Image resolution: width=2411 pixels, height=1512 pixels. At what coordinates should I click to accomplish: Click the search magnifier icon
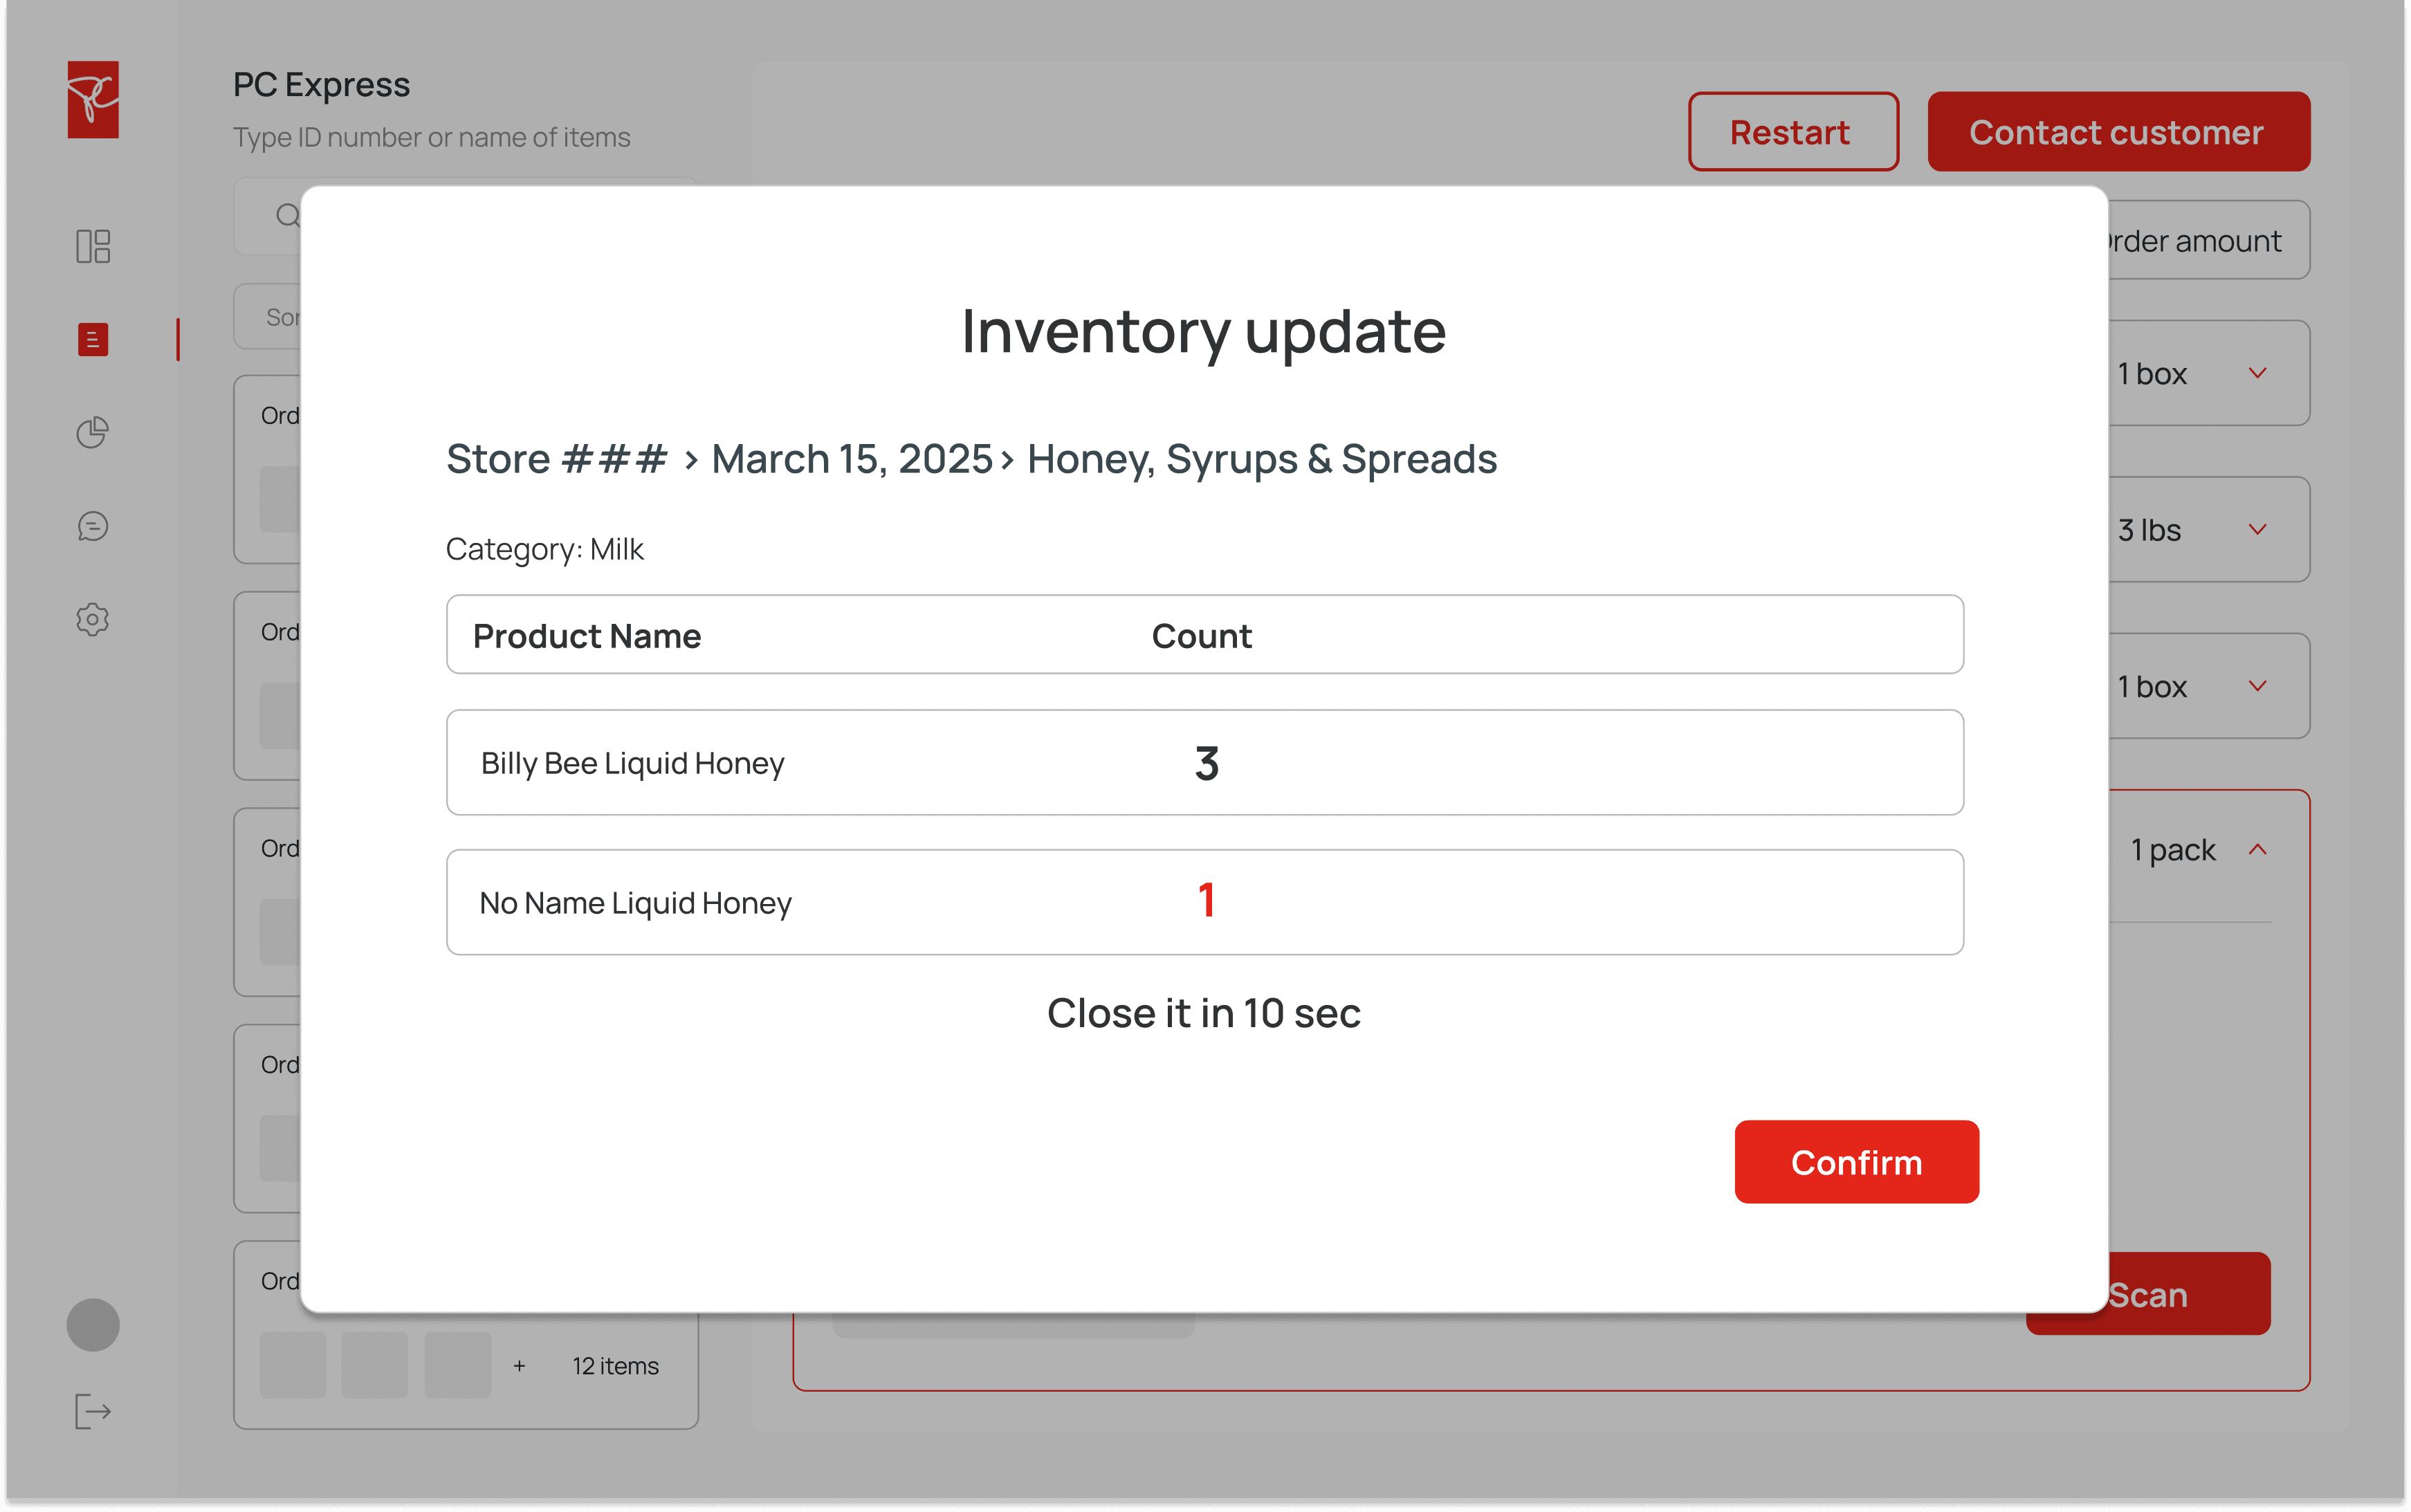click(x=287, y=216)
